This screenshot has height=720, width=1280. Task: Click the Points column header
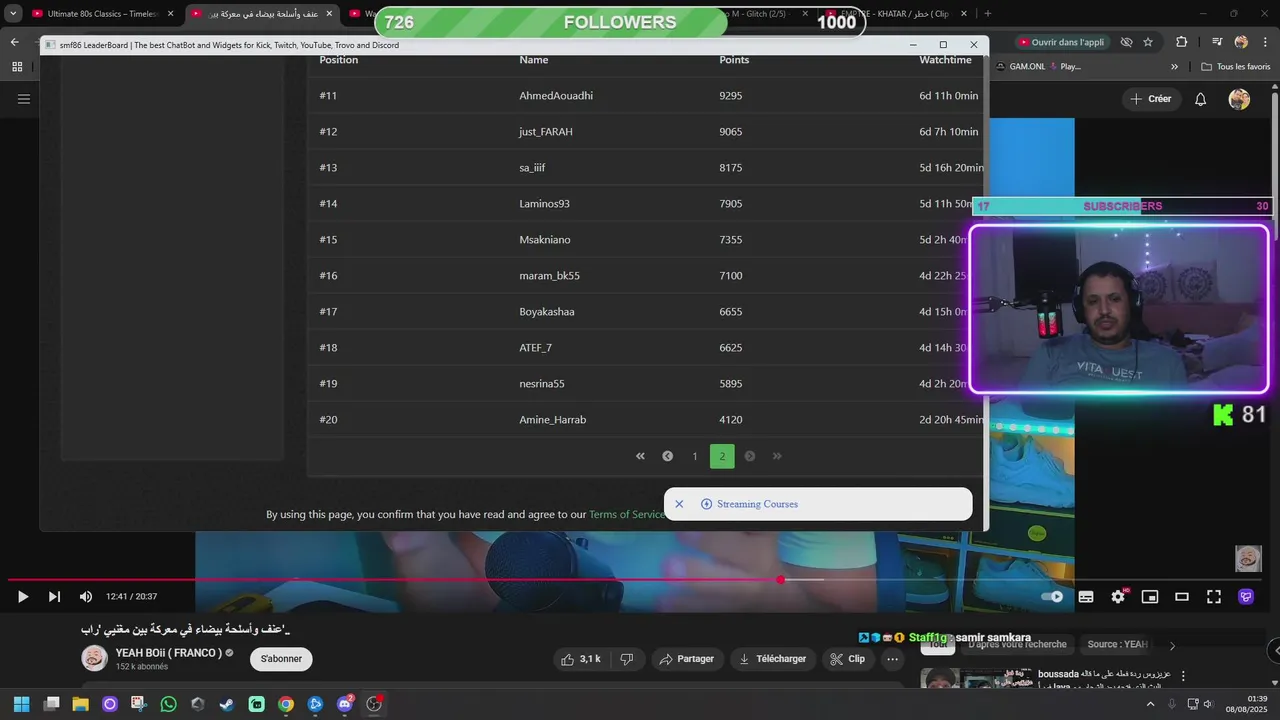(734, 60)
